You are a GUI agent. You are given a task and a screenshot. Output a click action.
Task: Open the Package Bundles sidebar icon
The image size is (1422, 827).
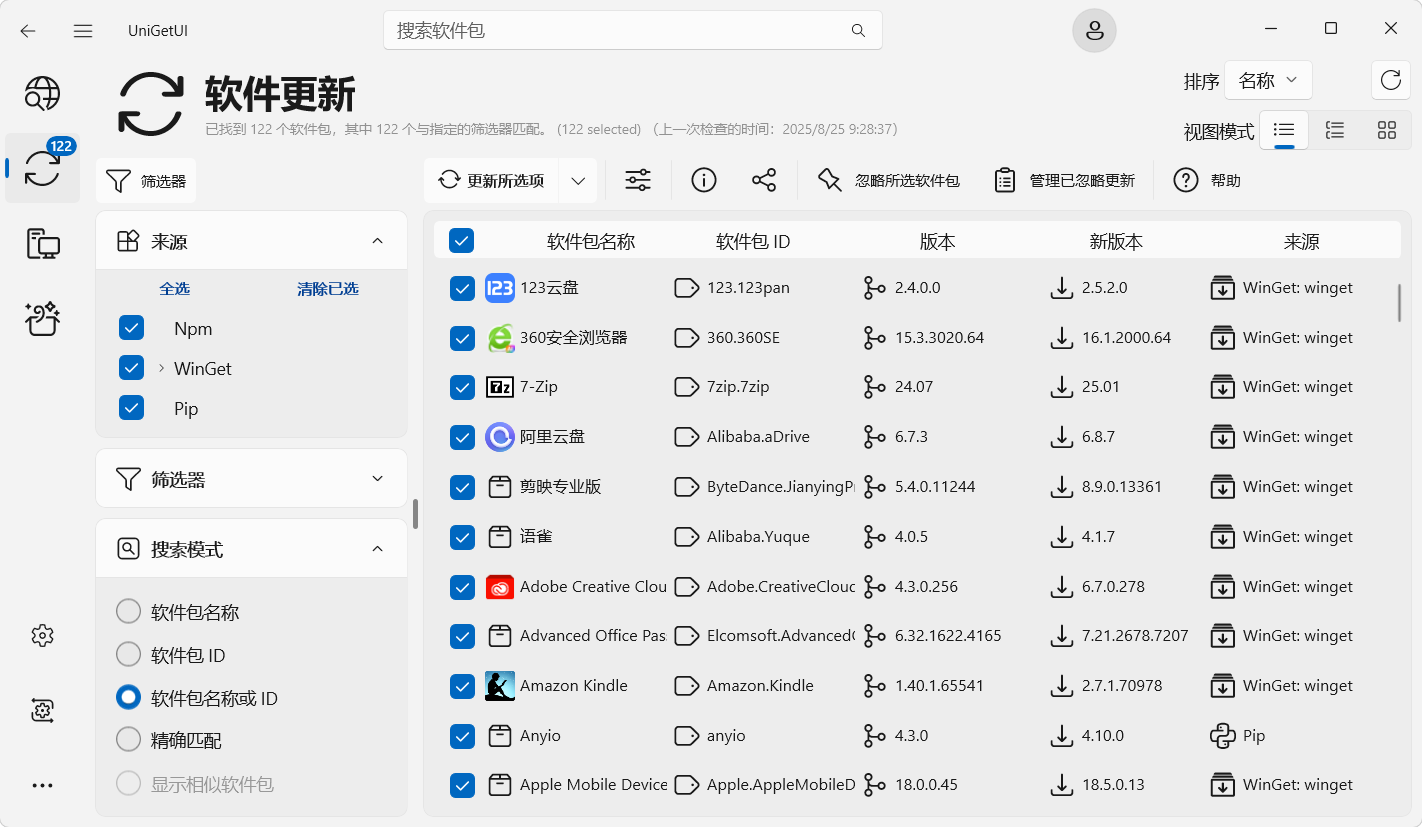(42, 319)
